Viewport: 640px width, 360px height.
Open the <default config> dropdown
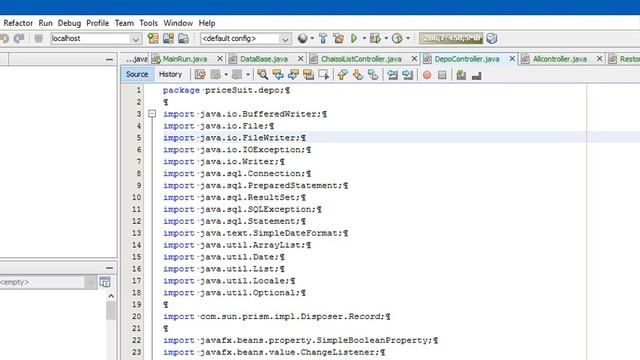(x=285, y=39)
